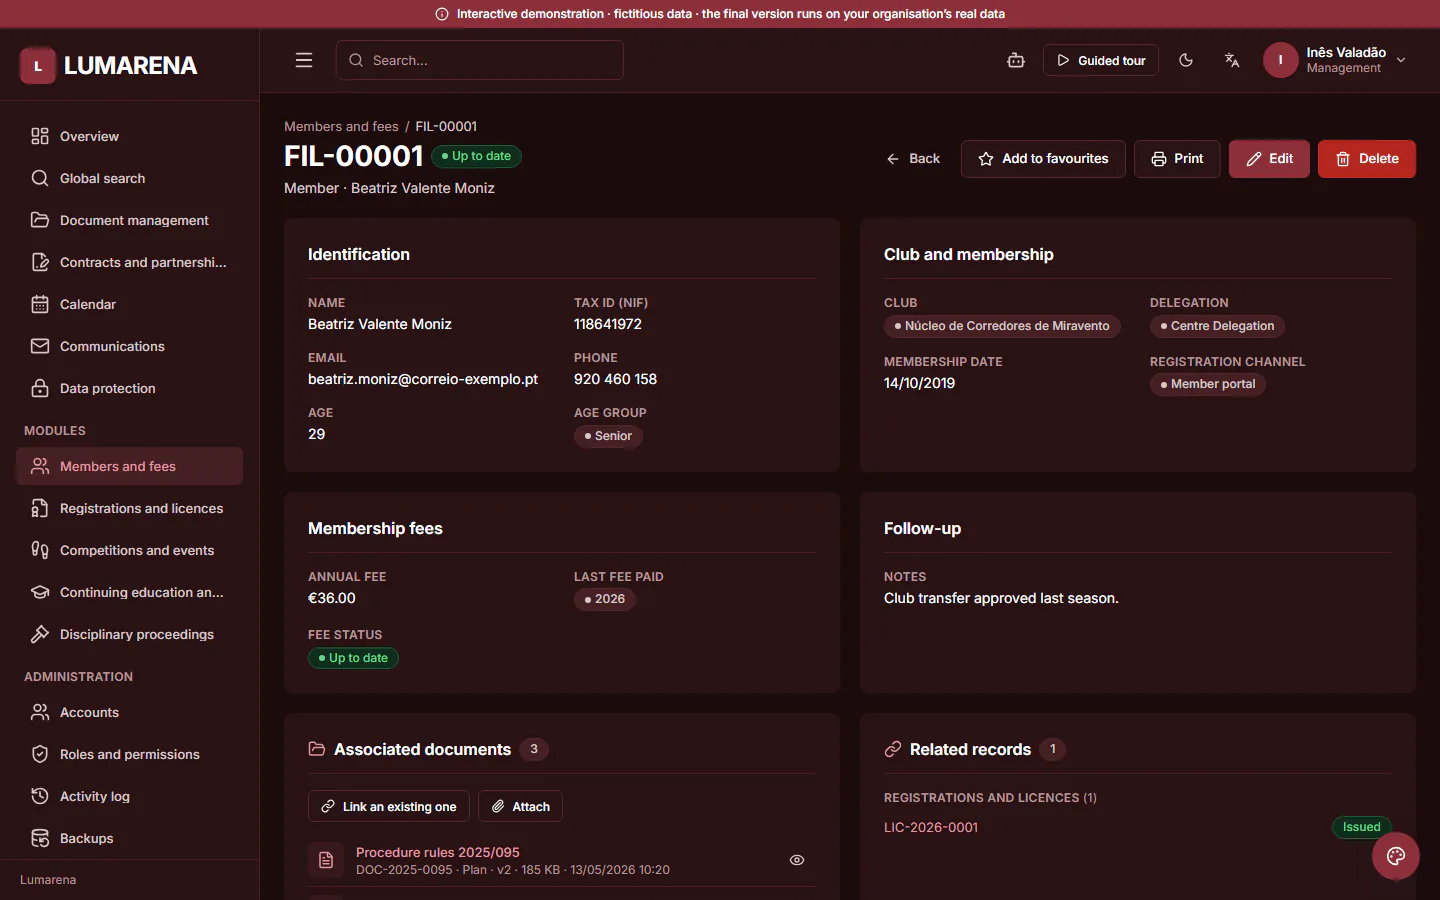Open the theme palette floating button

pyautogui.click(x=1396, y=856)
